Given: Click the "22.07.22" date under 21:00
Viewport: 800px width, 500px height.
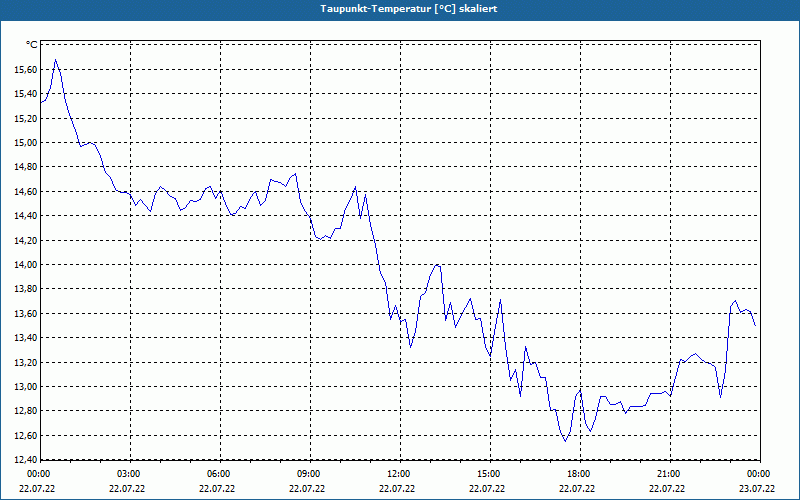Looking at the screenshot, I should [667, 489].
